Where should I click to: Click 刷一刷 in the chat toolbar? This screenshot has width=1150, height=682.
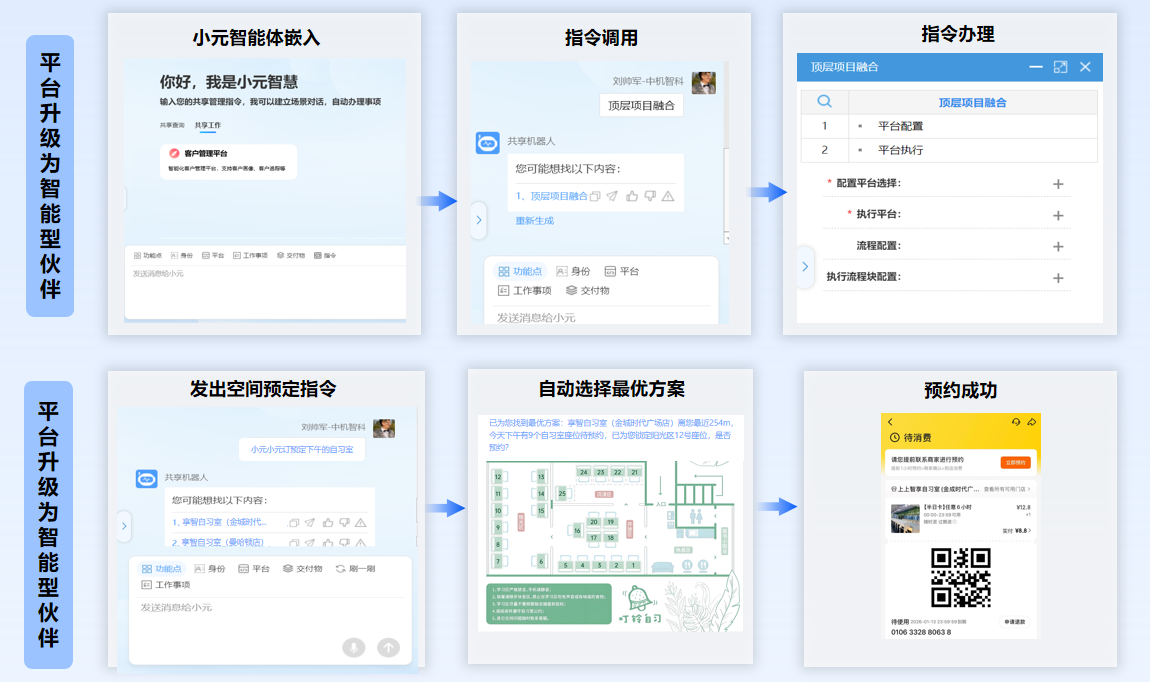pyautogui.click(x=354, y=568)
